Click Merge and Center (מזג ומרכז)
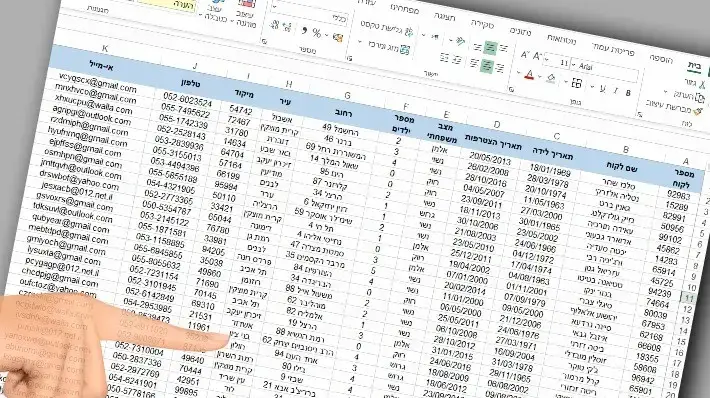 pos(389,47)
